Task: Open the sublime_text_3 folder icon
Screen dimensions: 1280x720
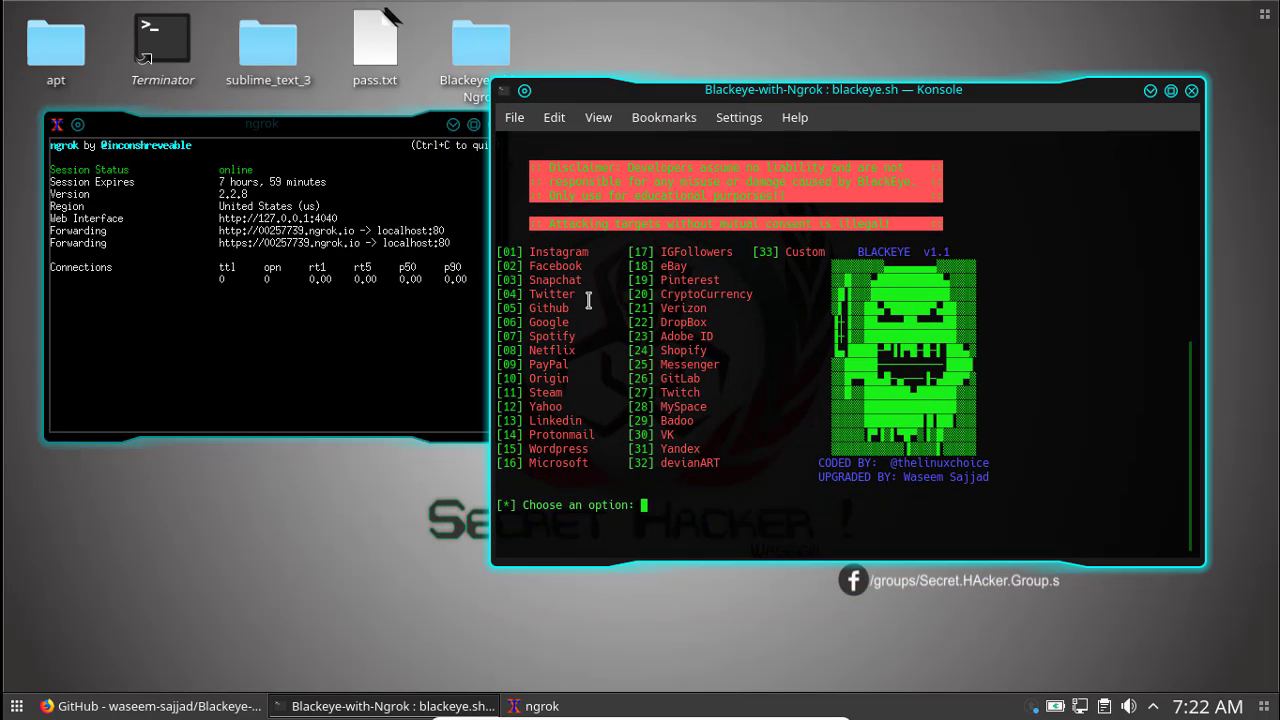Action: point(268,50)
